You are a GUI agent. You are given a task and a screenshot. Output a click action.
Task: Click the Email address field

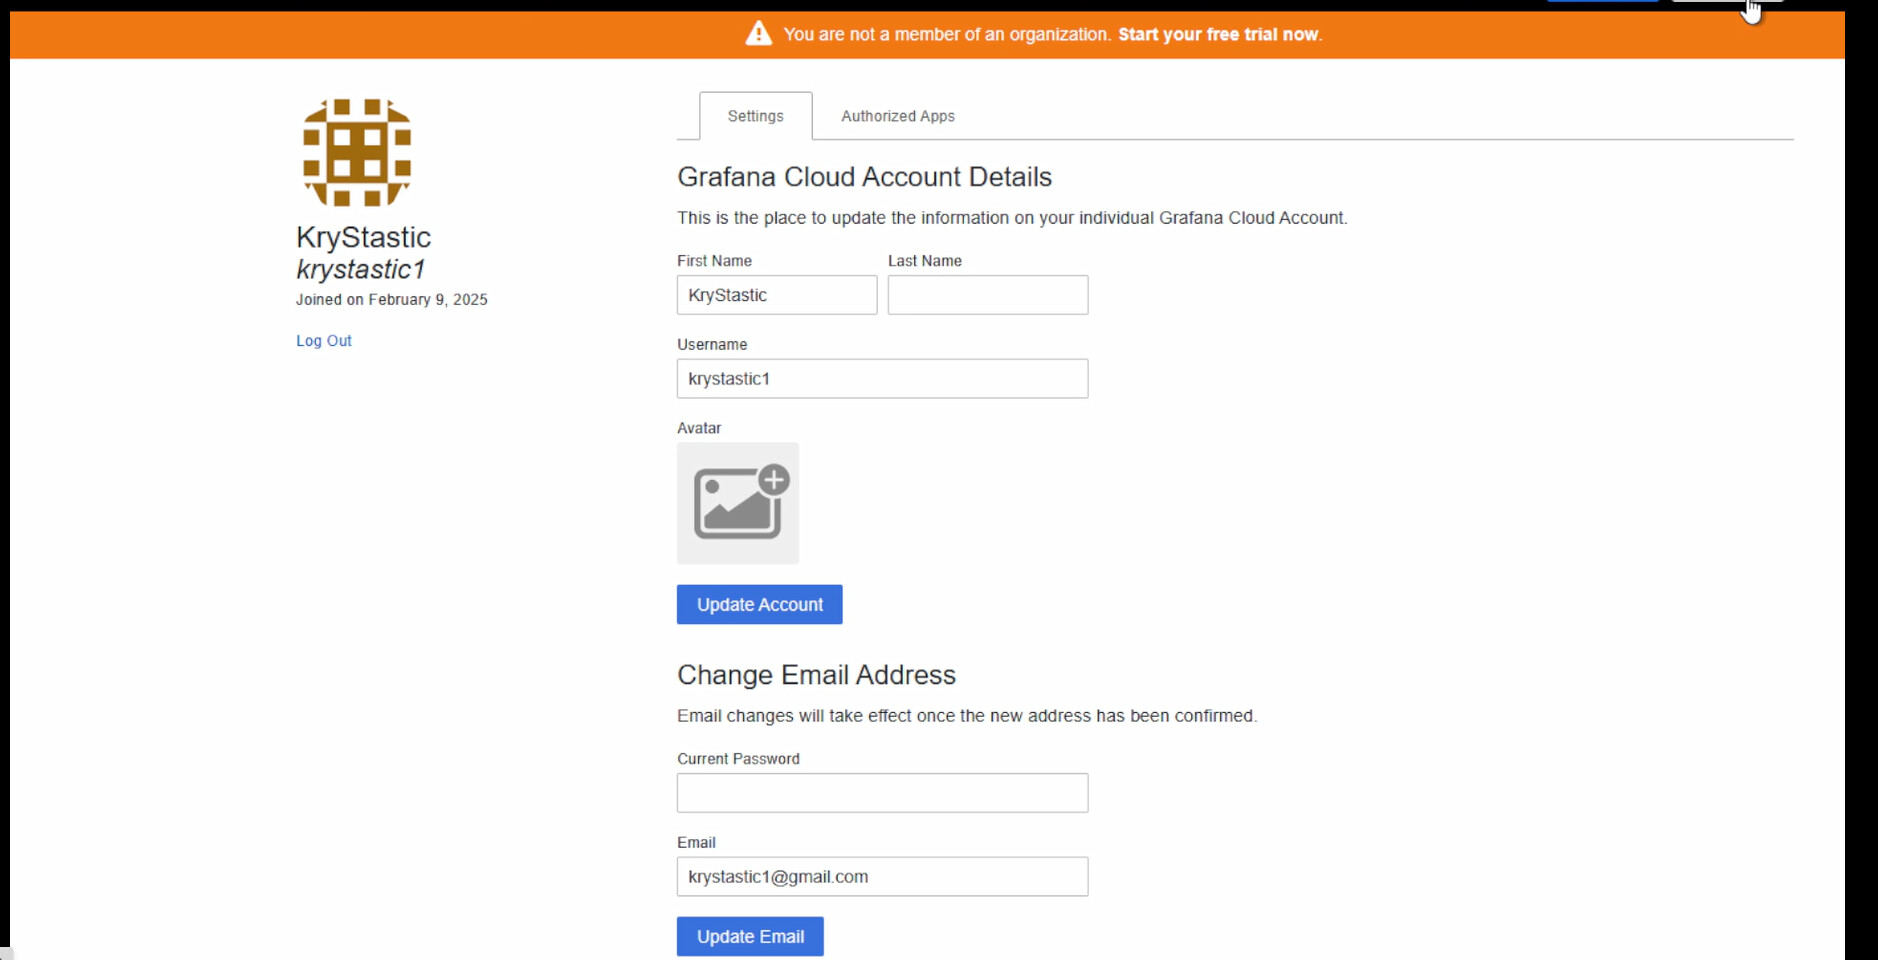(882, 877)
